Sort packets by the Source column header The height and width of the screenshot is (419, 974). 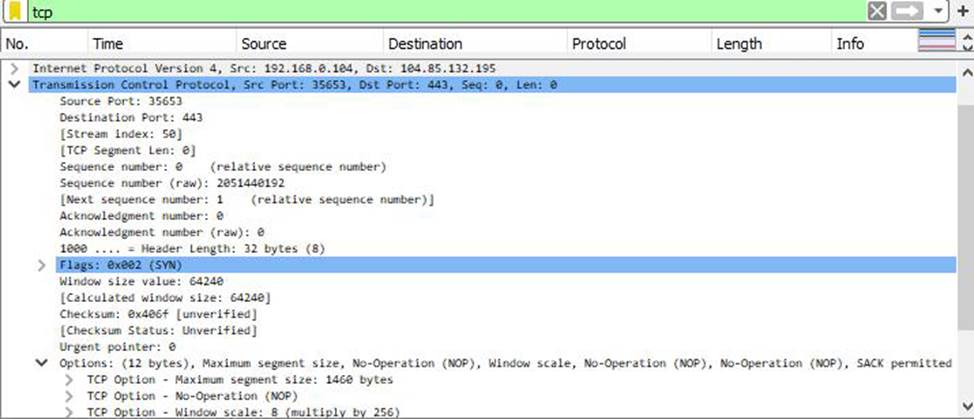pos(263,43)
